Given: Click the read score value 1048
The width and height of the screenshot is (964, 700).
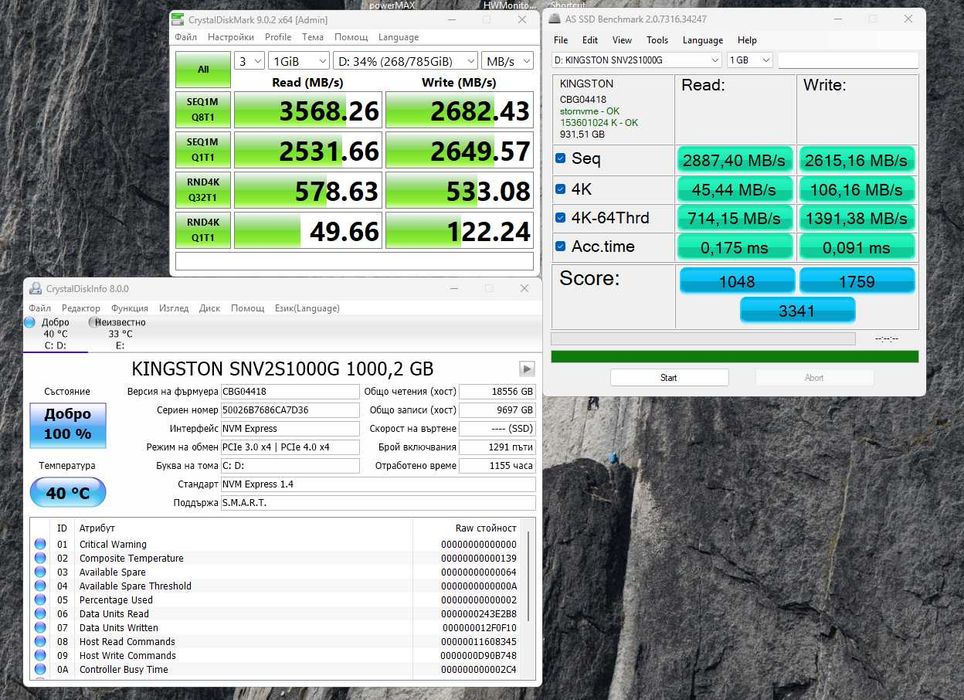Looking at the screenshot, I should (737, 281).
